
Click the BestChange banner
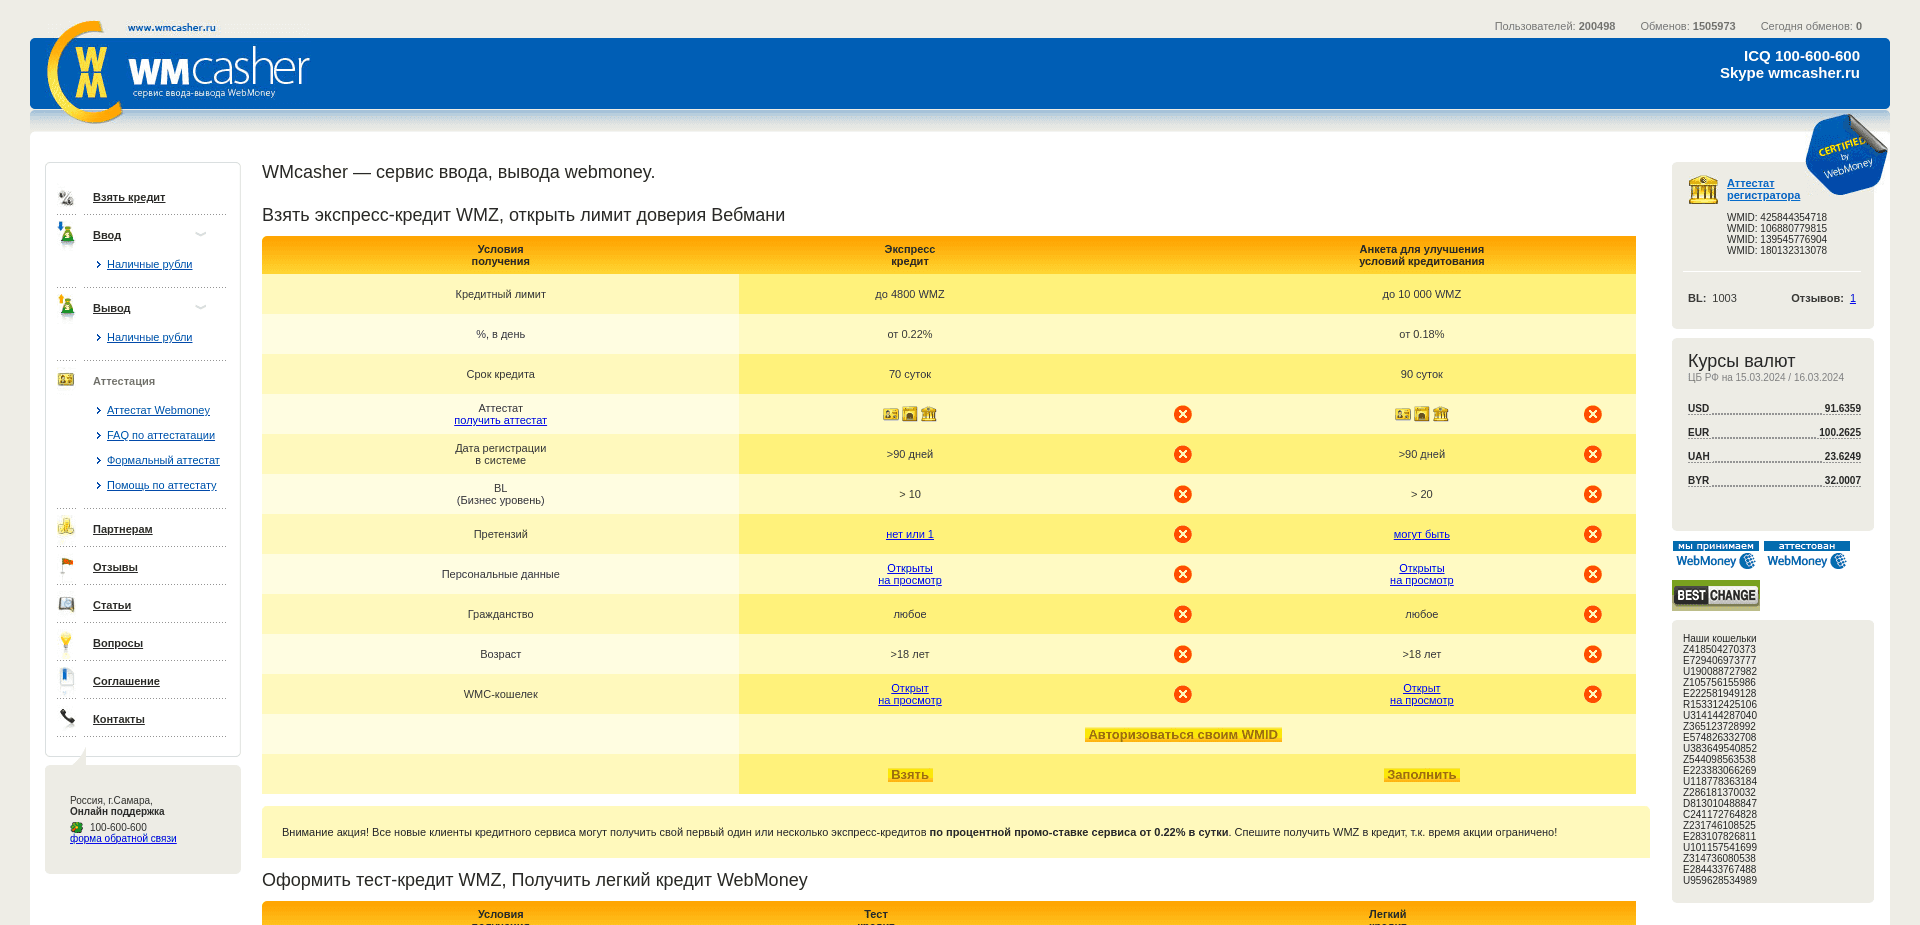tap(1715, 595)
